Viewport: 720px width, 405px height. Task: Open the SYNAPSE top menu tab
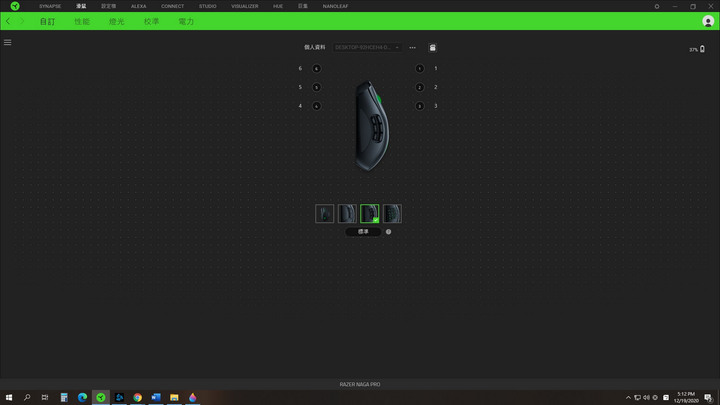click(50, 6)
